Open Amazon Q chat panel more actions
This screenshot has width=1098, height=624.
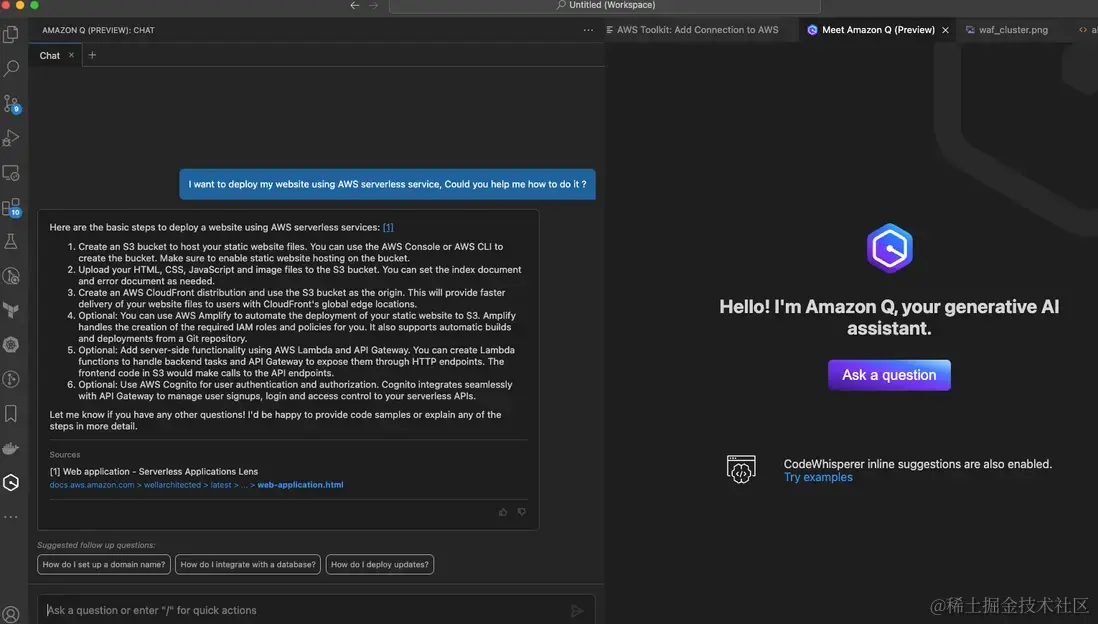pyautogui.click(x=588, y=30)
